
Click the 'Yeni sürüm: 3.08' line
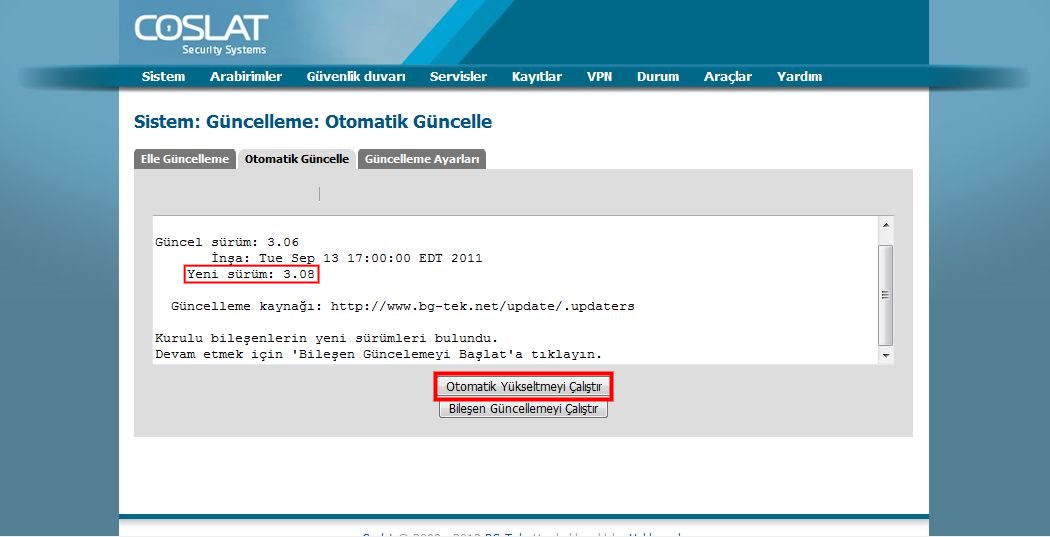point(251,275)
